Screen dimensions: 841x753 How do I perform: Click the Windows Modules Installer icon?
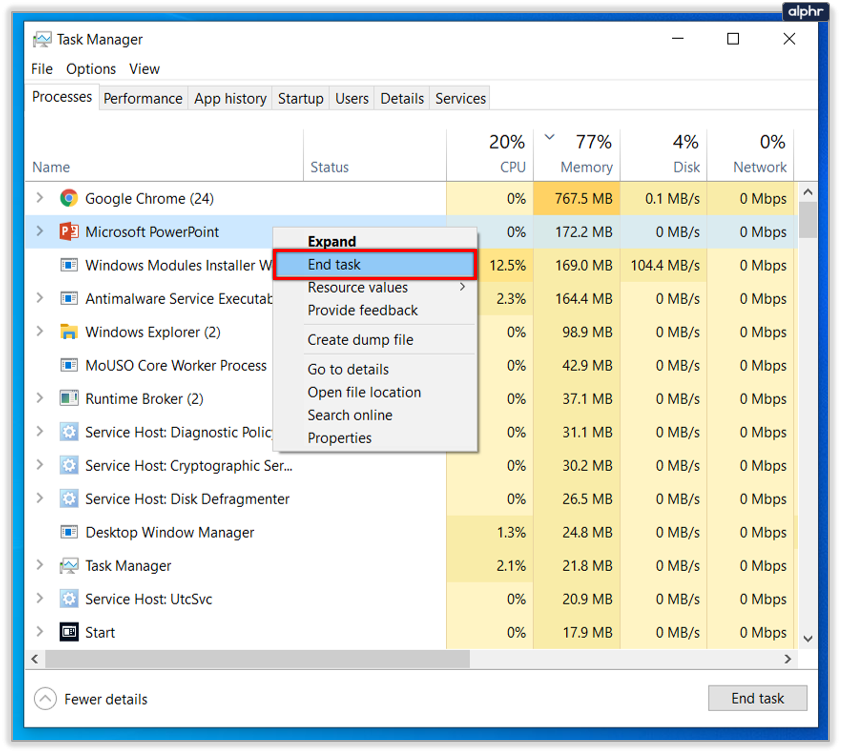click(x=69, y=265)
